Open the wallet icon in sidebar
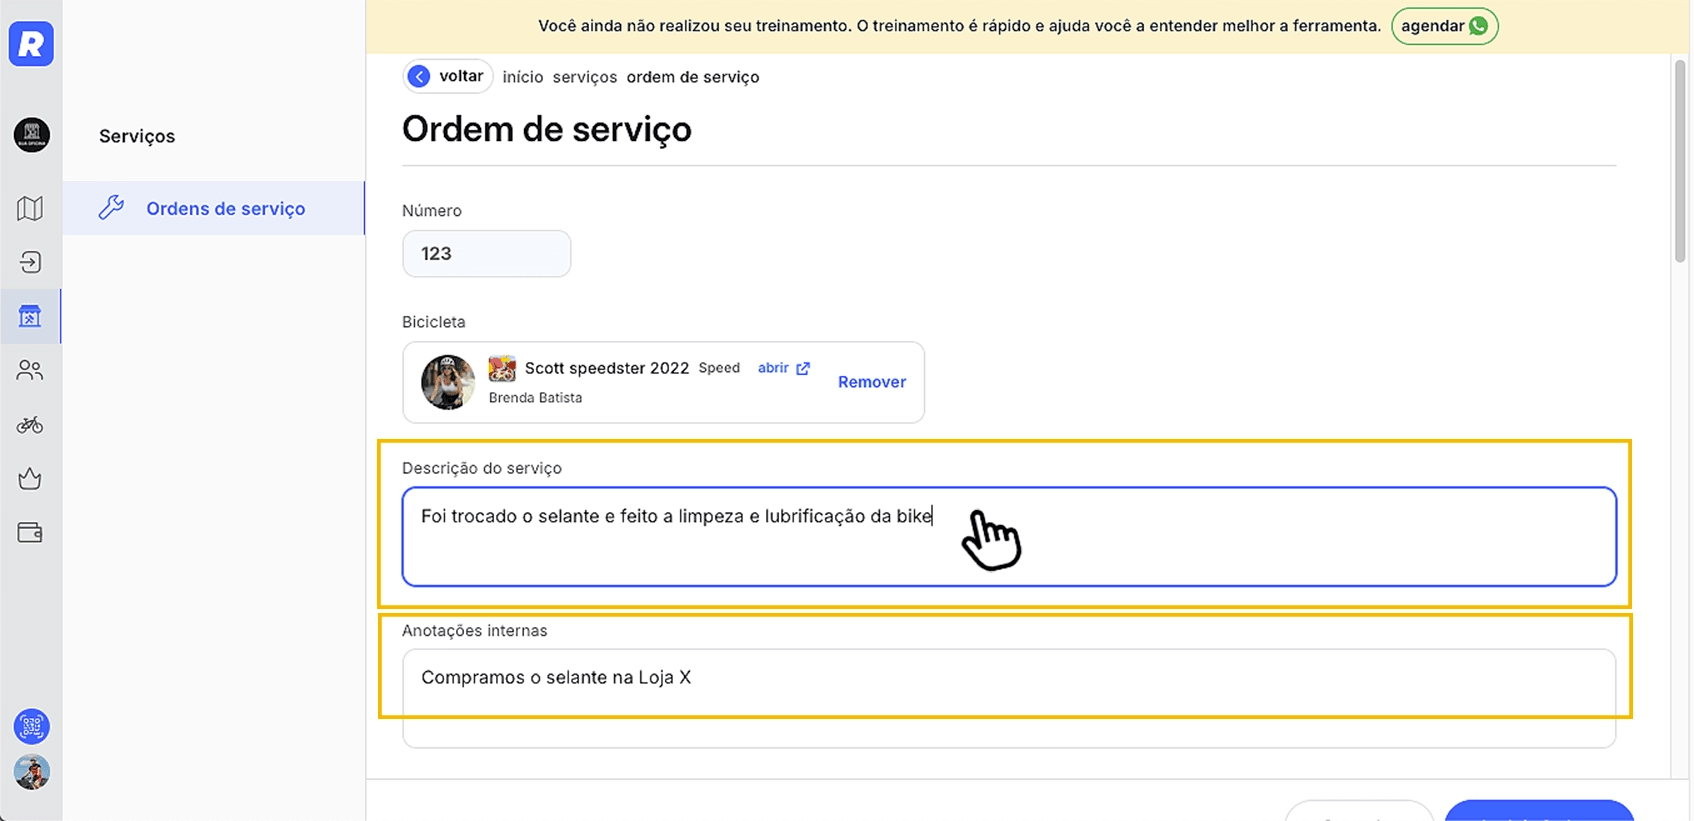 (30, 533)
